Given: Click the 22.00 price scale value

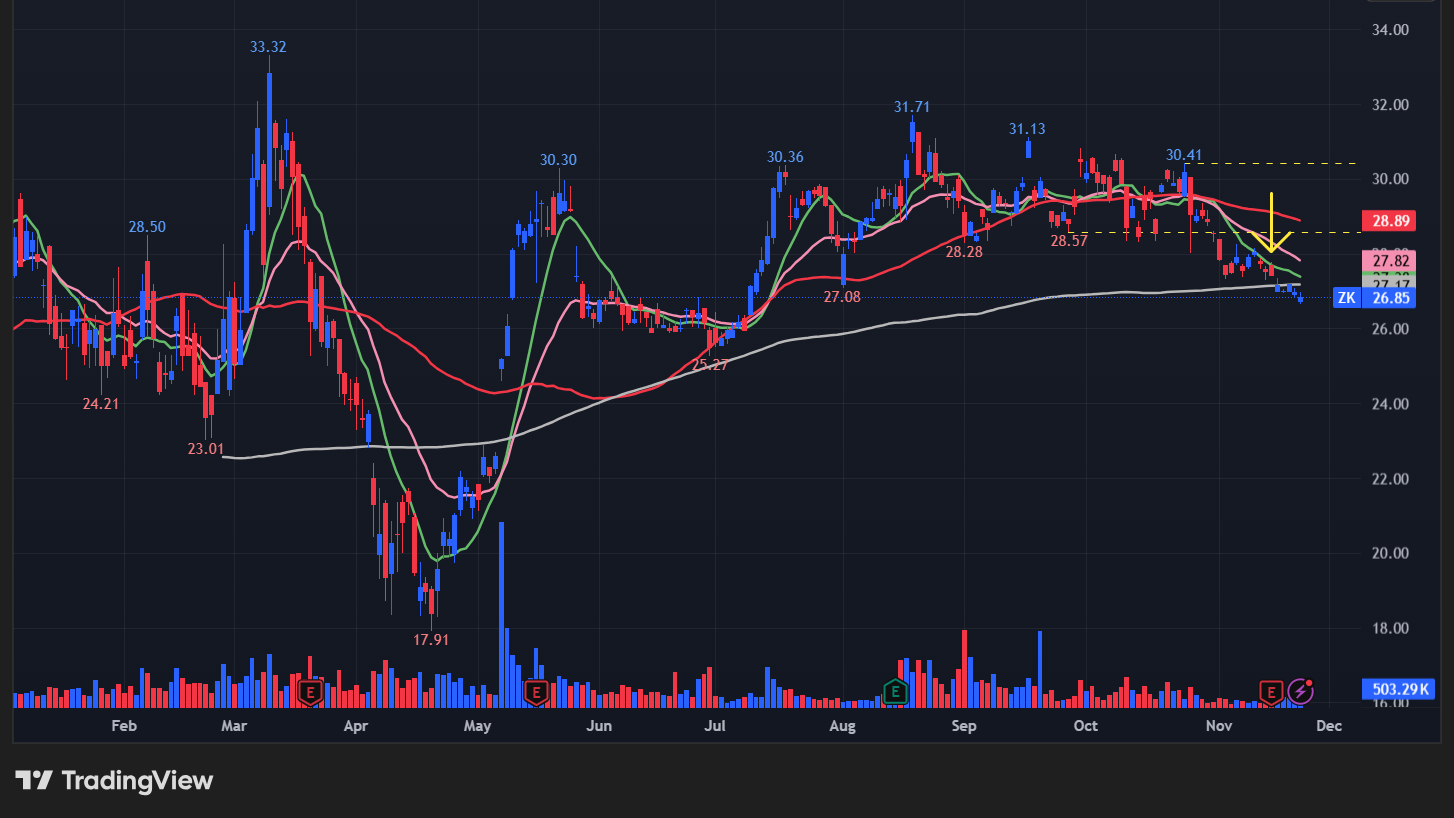Looking at the screenshot, I should tap(1392, 479).
